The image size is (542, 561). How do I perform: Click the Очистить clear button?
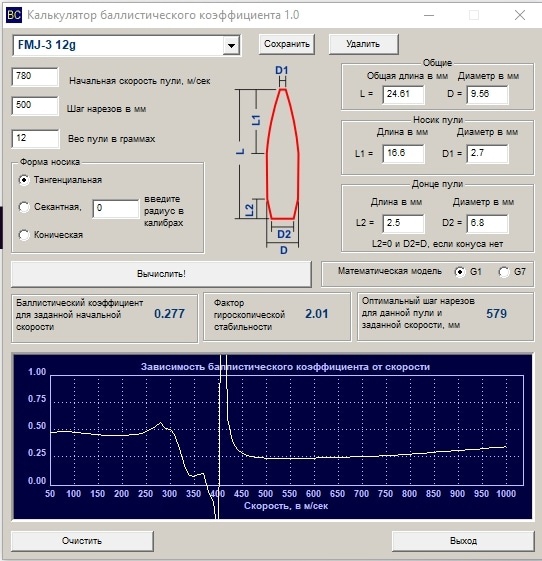[82, 541]
